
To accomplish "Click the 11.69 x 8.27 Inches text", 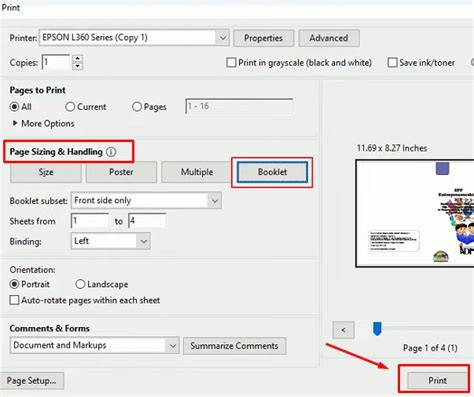I will [x=392, y=148].
